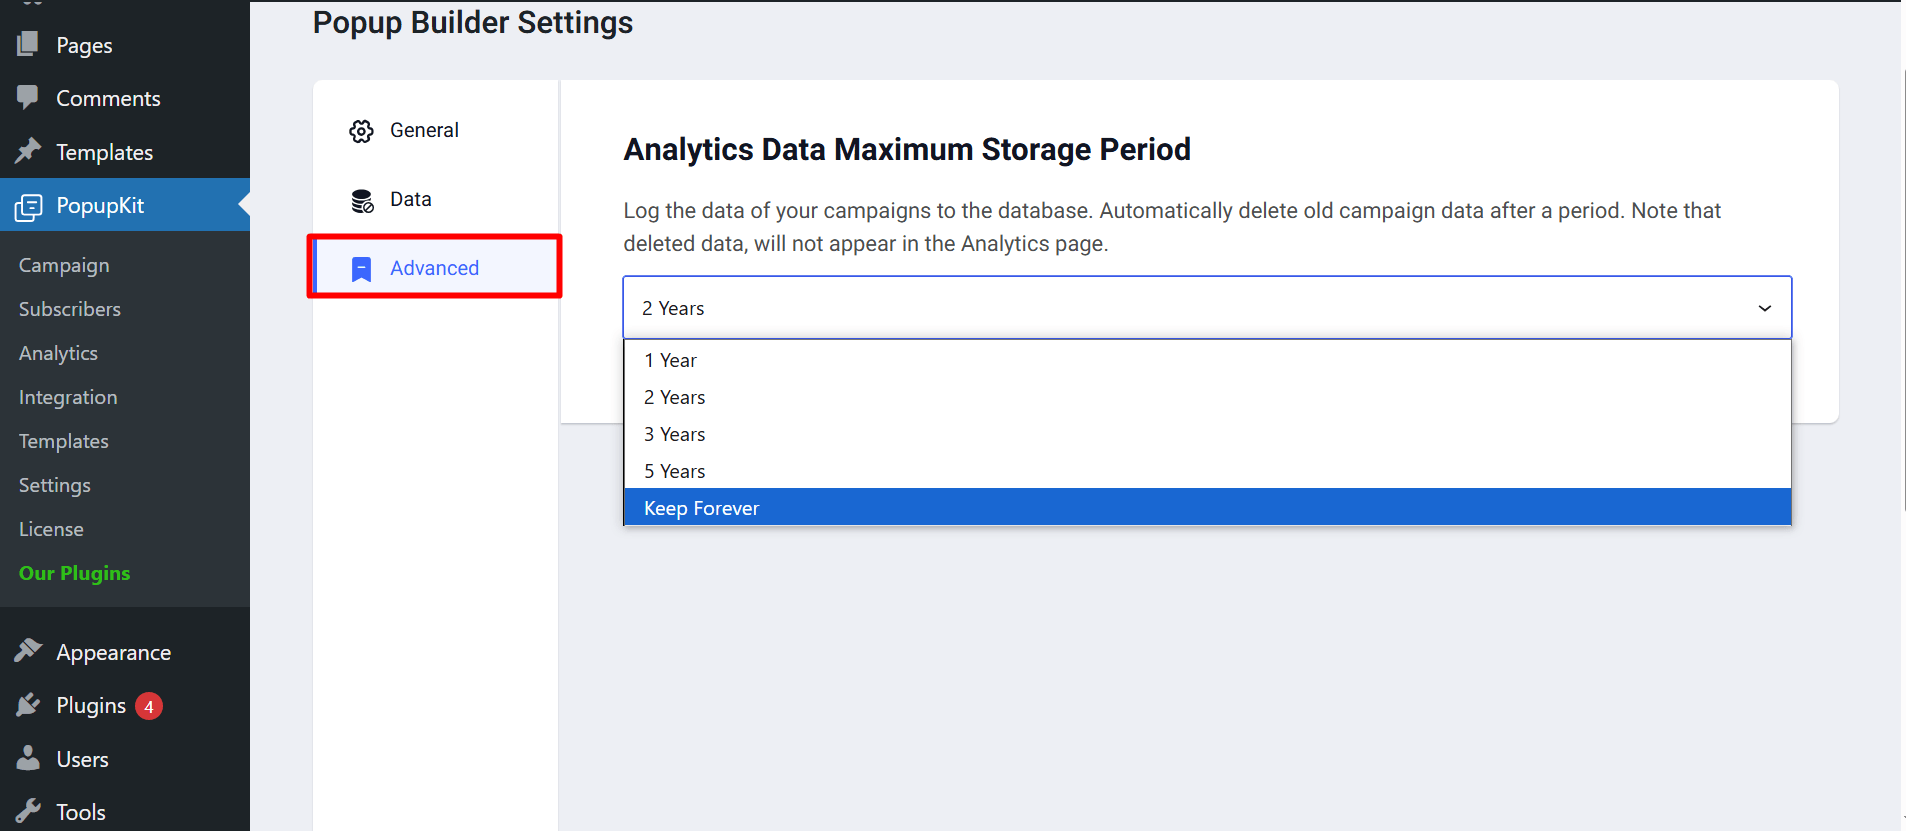Click the Users person icon
Viewport: 1906px width, 831px height.
[28, 758]
